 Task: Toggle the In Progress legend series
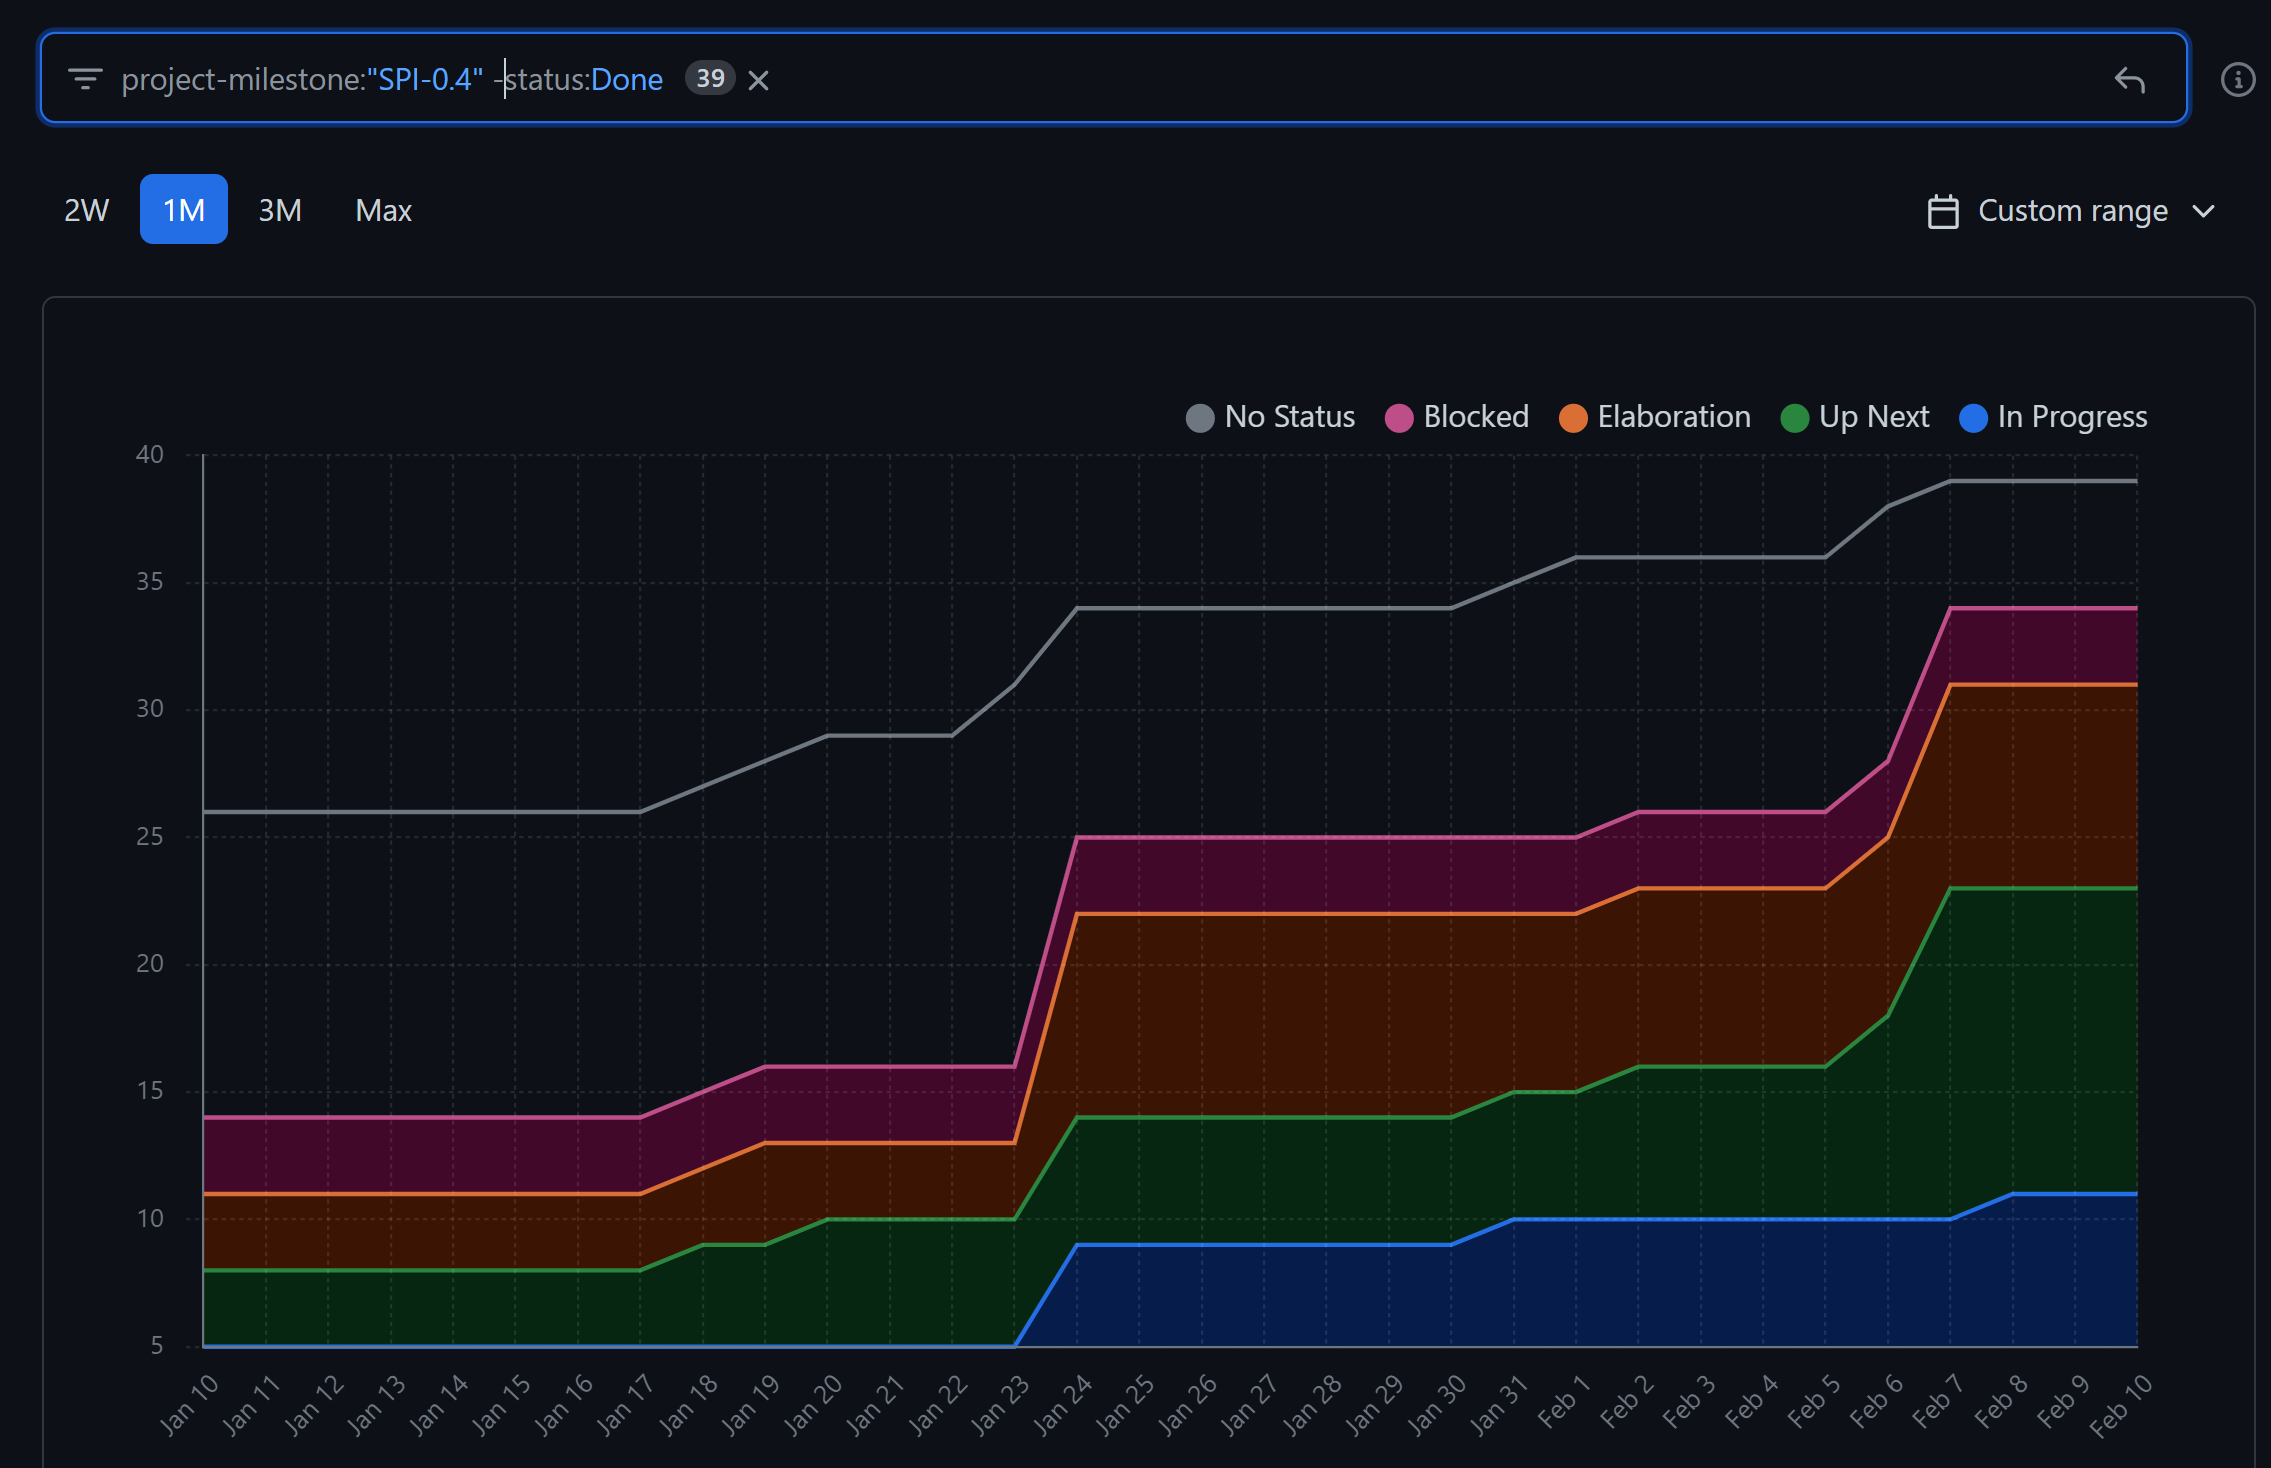pyautogui.click(x=2053, y=417)
